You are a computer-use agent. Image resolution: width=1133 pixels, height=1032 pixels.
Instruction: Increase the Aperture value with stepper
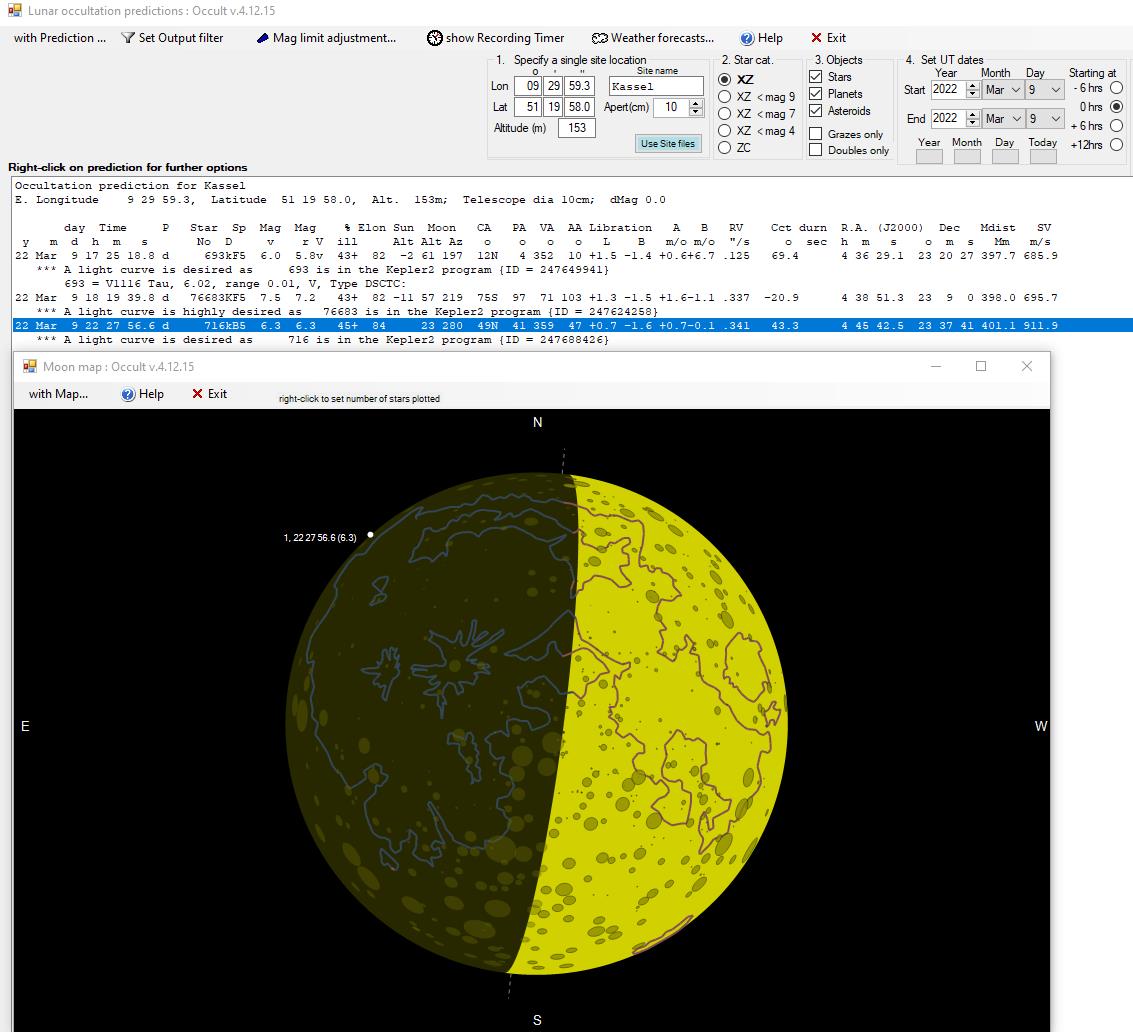tap(696, 102)
